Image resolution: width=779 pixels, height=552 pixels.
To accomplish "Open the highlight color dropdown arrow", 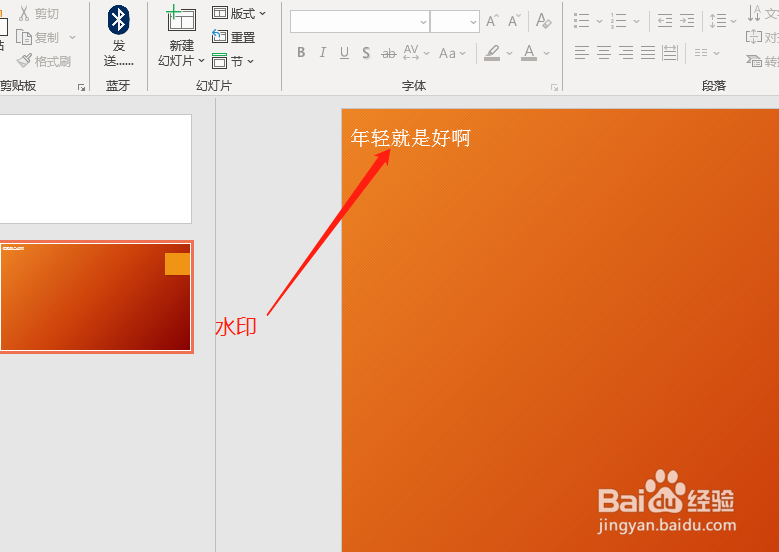I will (510, 53).
